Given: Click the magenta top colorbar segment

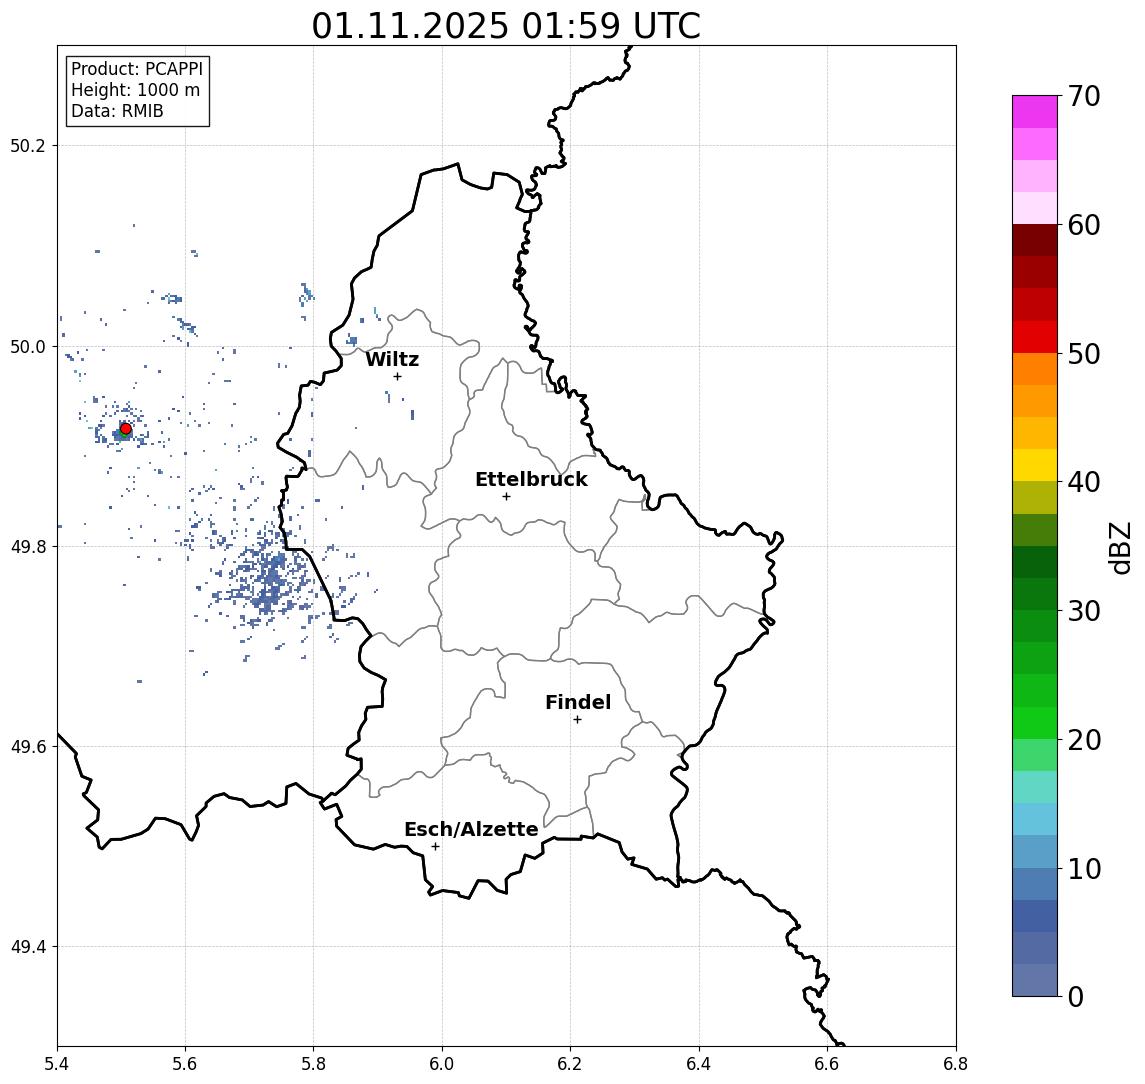Looking at the screenshot, I should pos(1035,112).
